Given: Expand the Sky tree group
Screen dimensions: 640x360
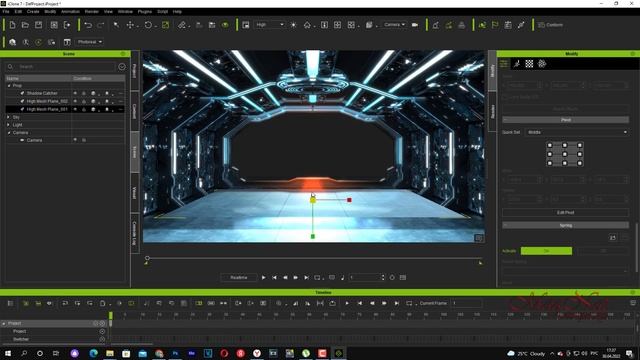Looking at the screenshot, I should pos(9,117).
